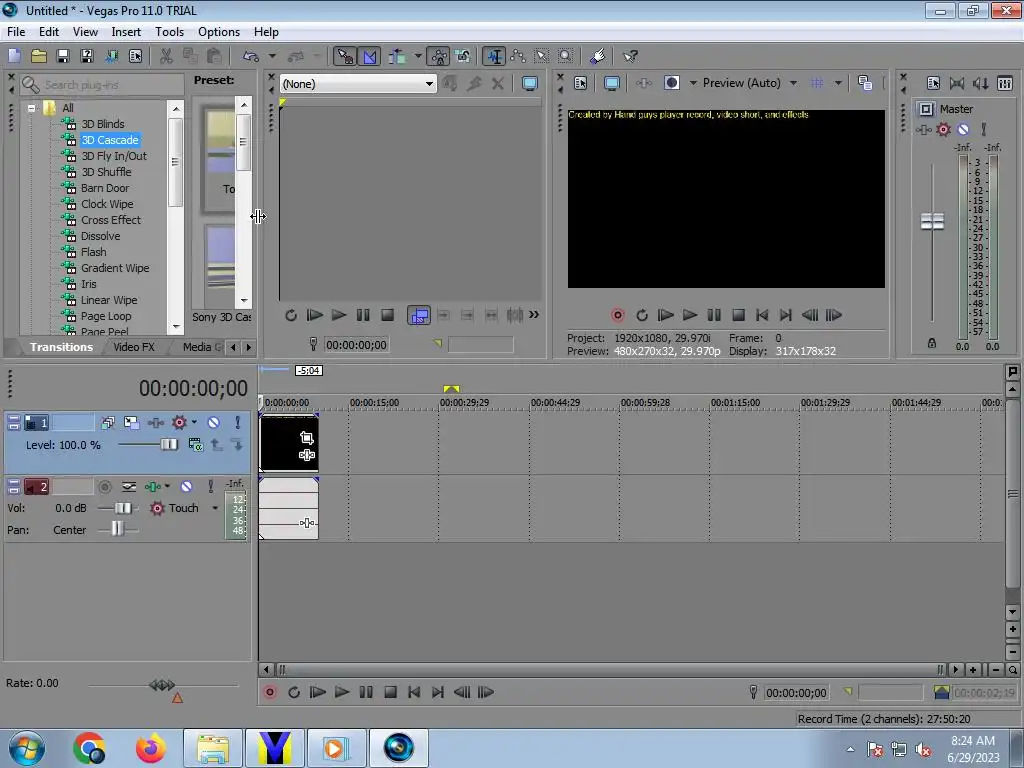Image resolution: width=1024 pixels, height=768 pixels.
Task: Play from start in Video Preview
Action: 665,315
